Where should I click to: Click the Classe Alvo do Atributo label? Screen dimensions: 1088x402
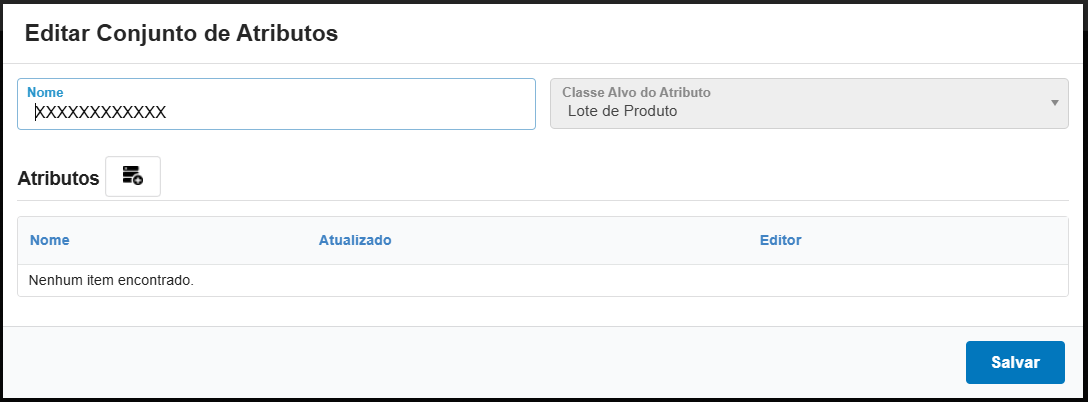pyautogui.click(x=636, y=91)
